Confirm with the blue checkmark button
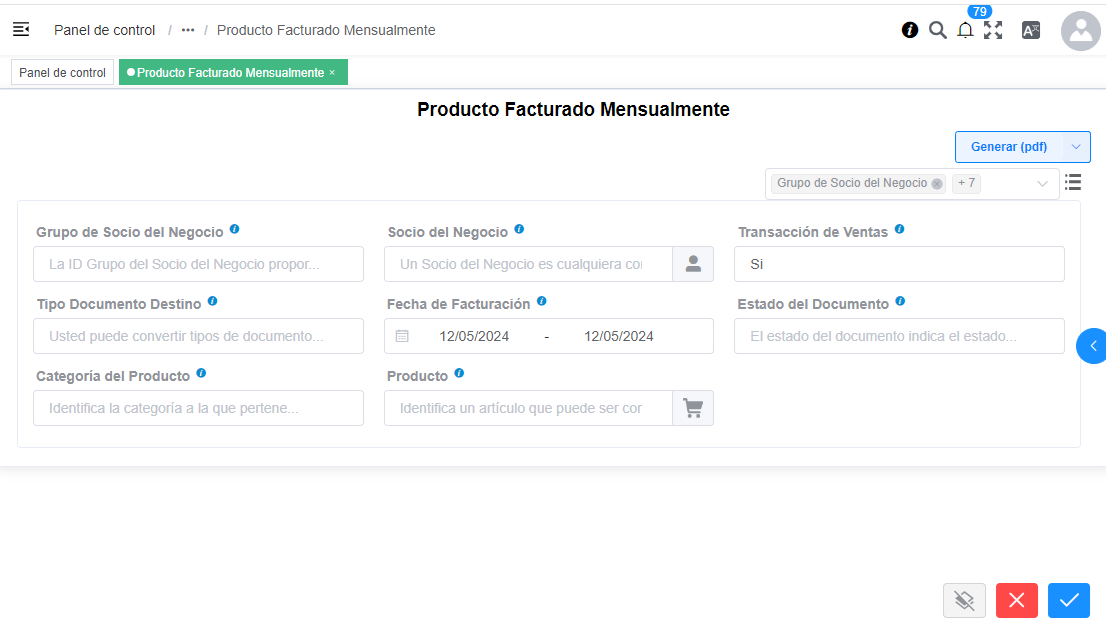1106x622 pixels. 1068,600
